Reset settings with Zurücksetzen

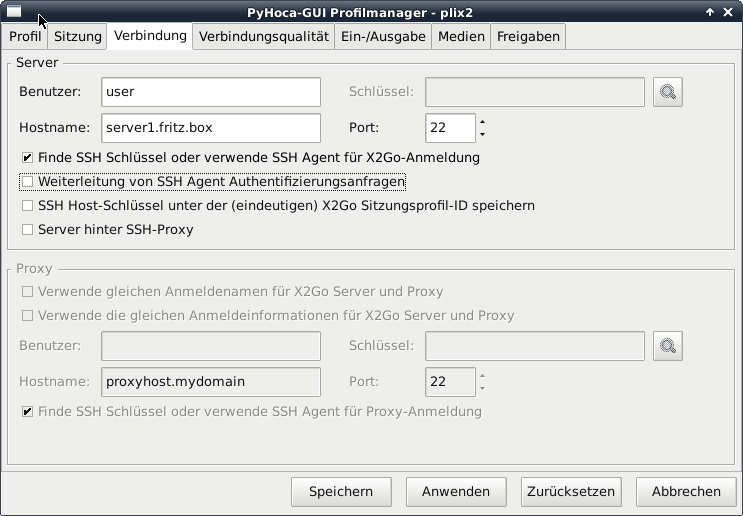571,492
